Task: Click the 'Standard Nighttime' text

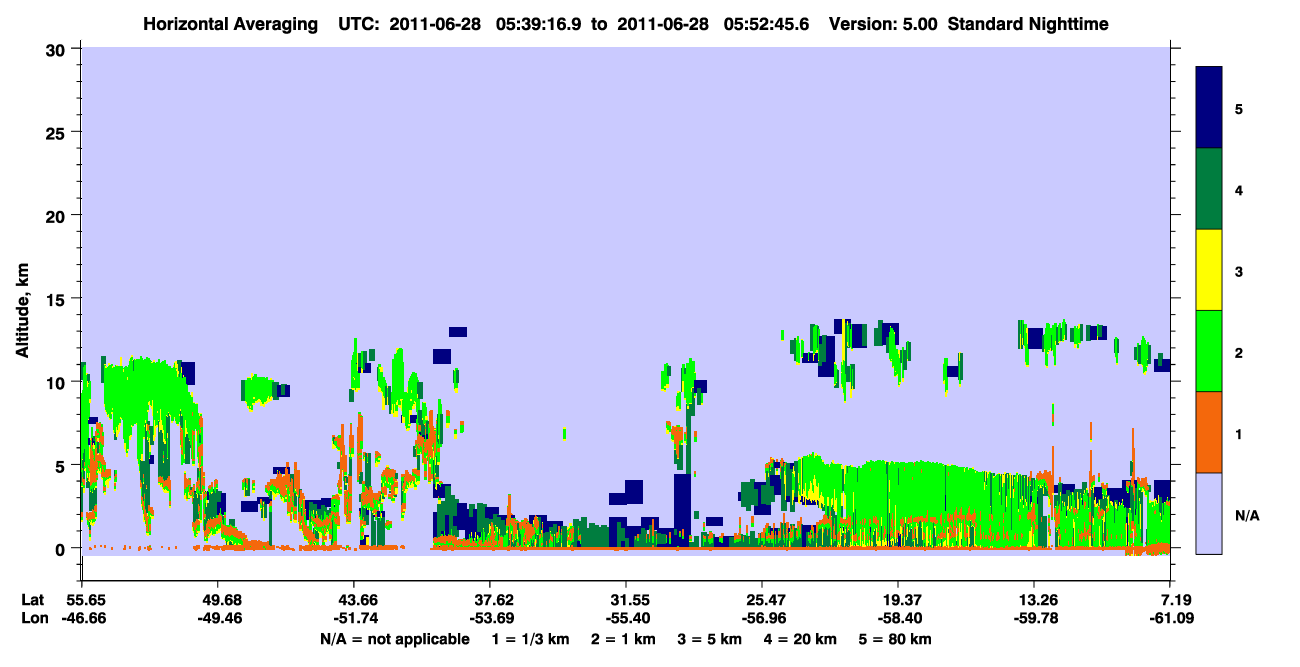Action: click(1027, 23)
